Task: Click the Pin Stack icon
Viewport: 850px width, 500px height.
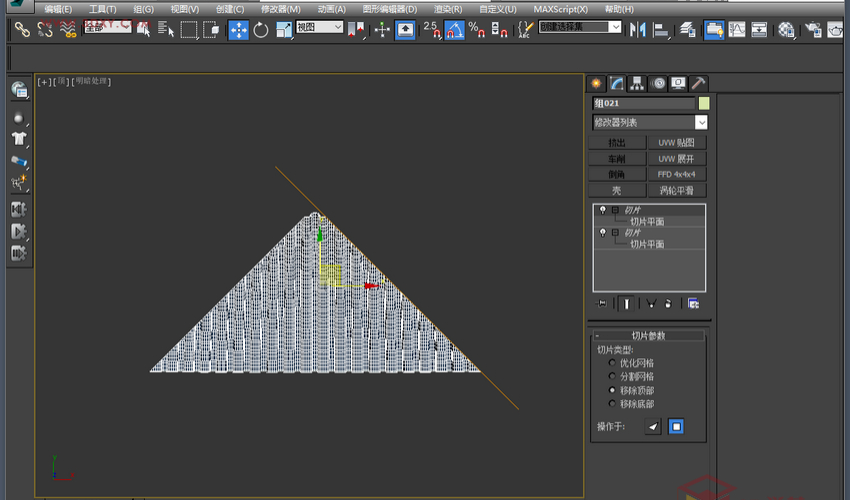Action: coord(601,304)
